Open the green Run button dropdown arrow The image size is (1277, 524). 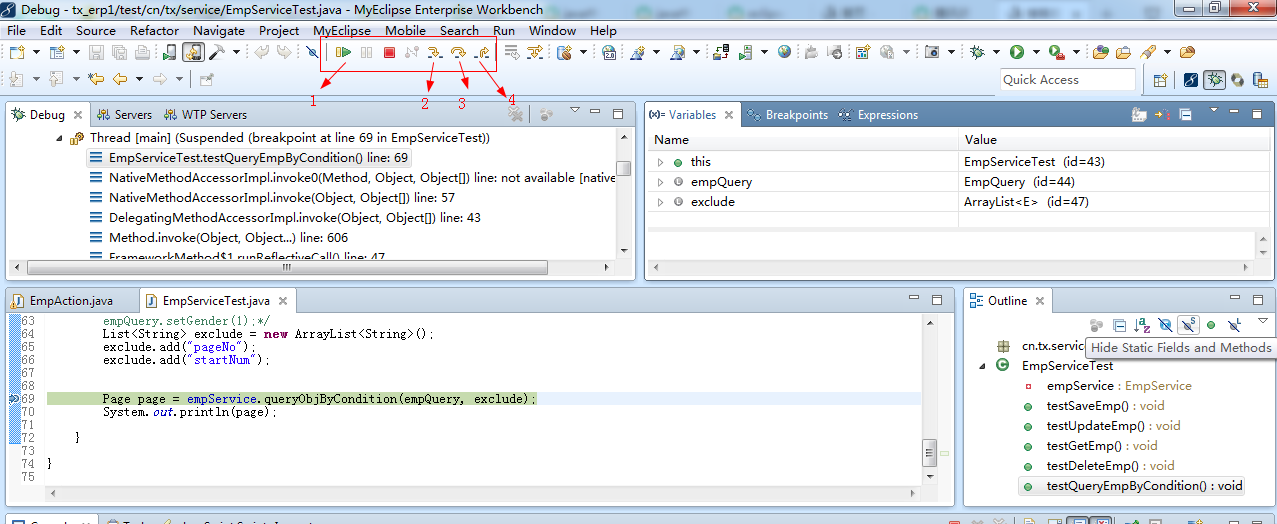(x=1036, y=52)
